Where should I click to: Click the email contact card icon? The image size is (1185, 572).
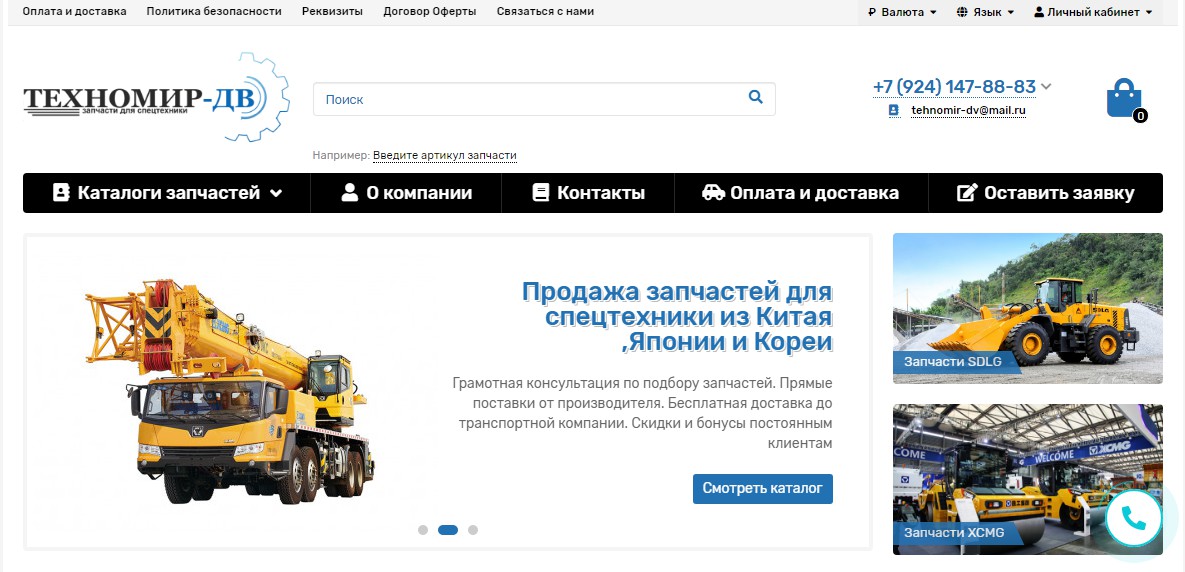pyautogui.click(x=894, y=110)
